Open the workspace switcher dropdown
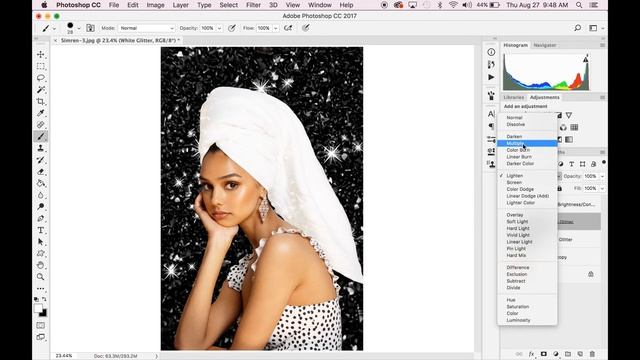 pos(595,28)
